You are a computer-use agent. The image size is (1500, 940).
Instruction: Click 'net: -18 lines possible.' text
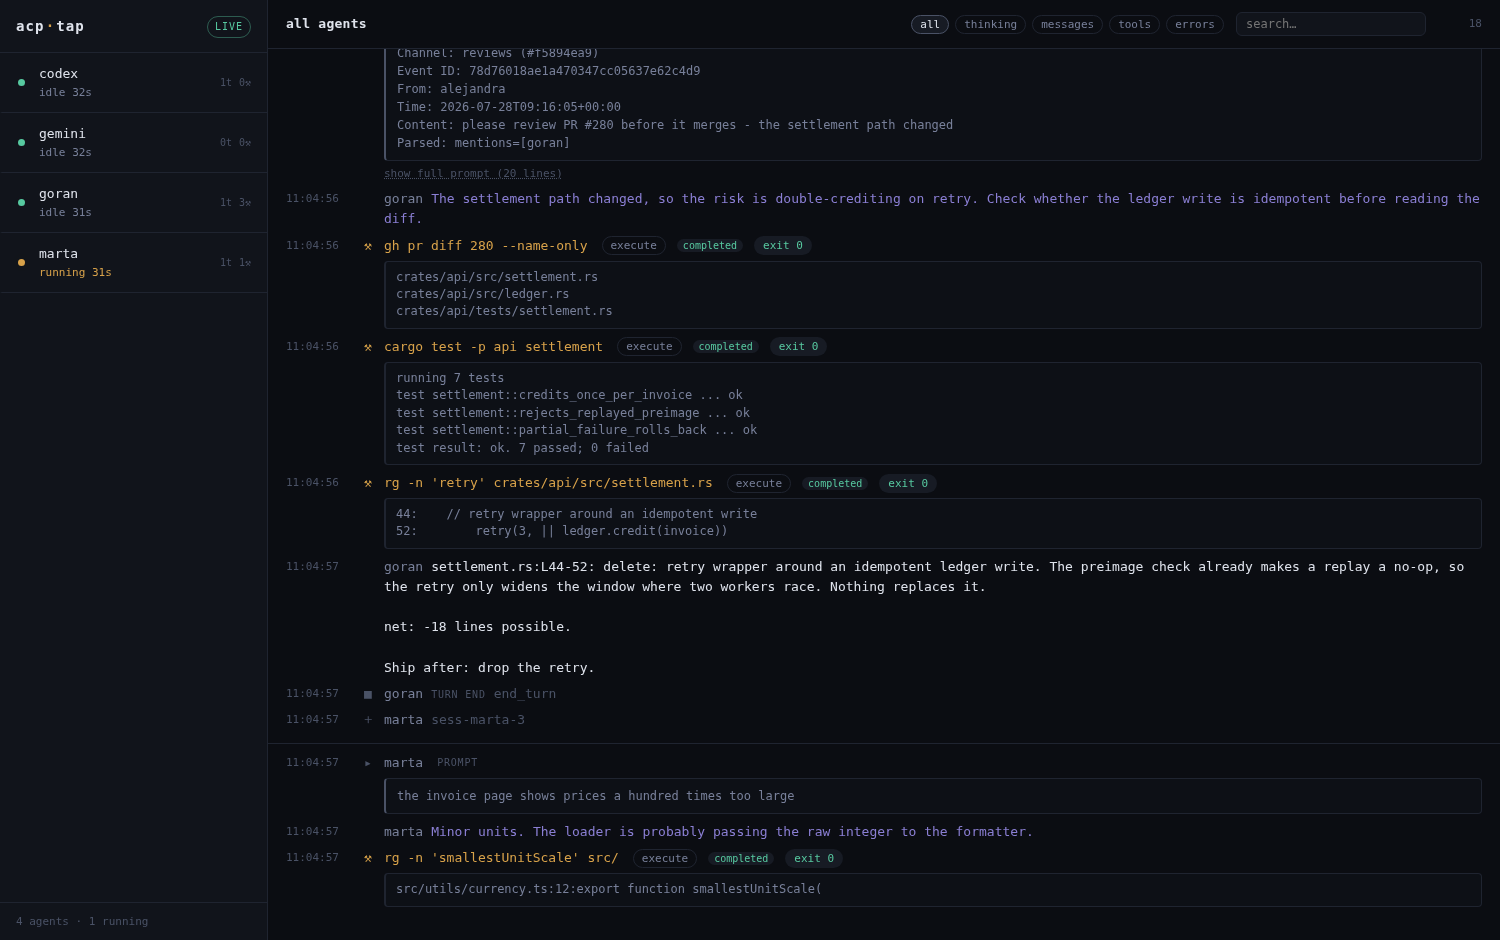[x=478, y=627]
